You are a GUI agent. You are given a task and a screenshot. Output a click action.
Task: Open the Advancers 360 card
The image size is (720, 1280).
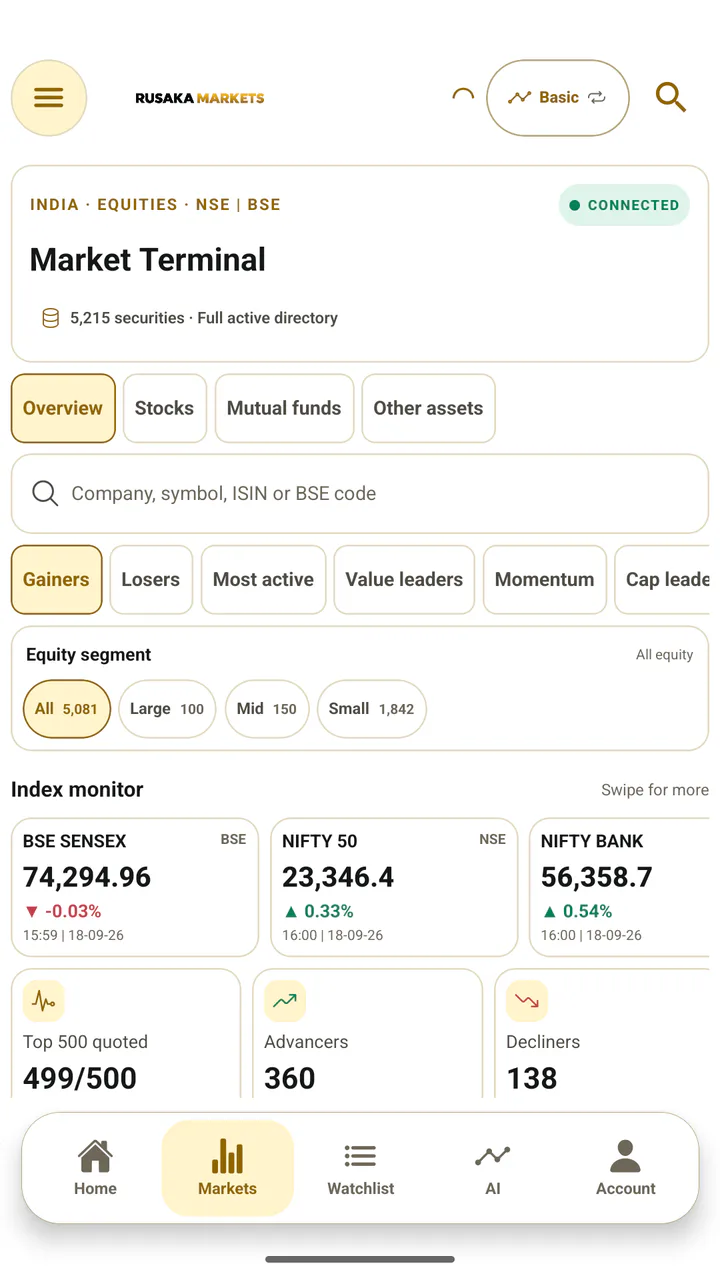367,1033
